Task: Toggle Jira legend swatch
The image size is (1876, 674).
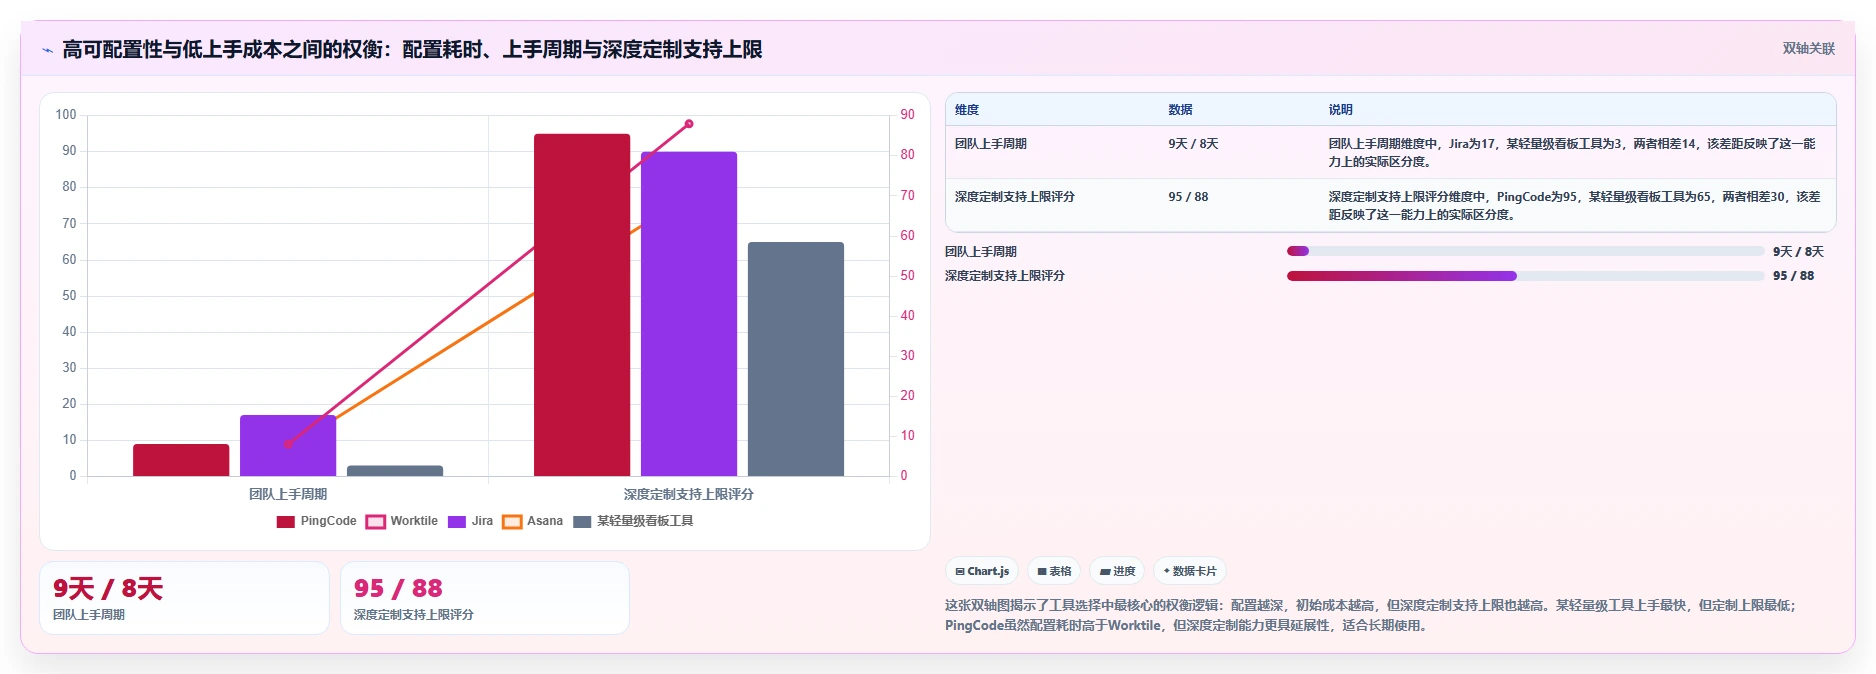Action: (457, 522)
